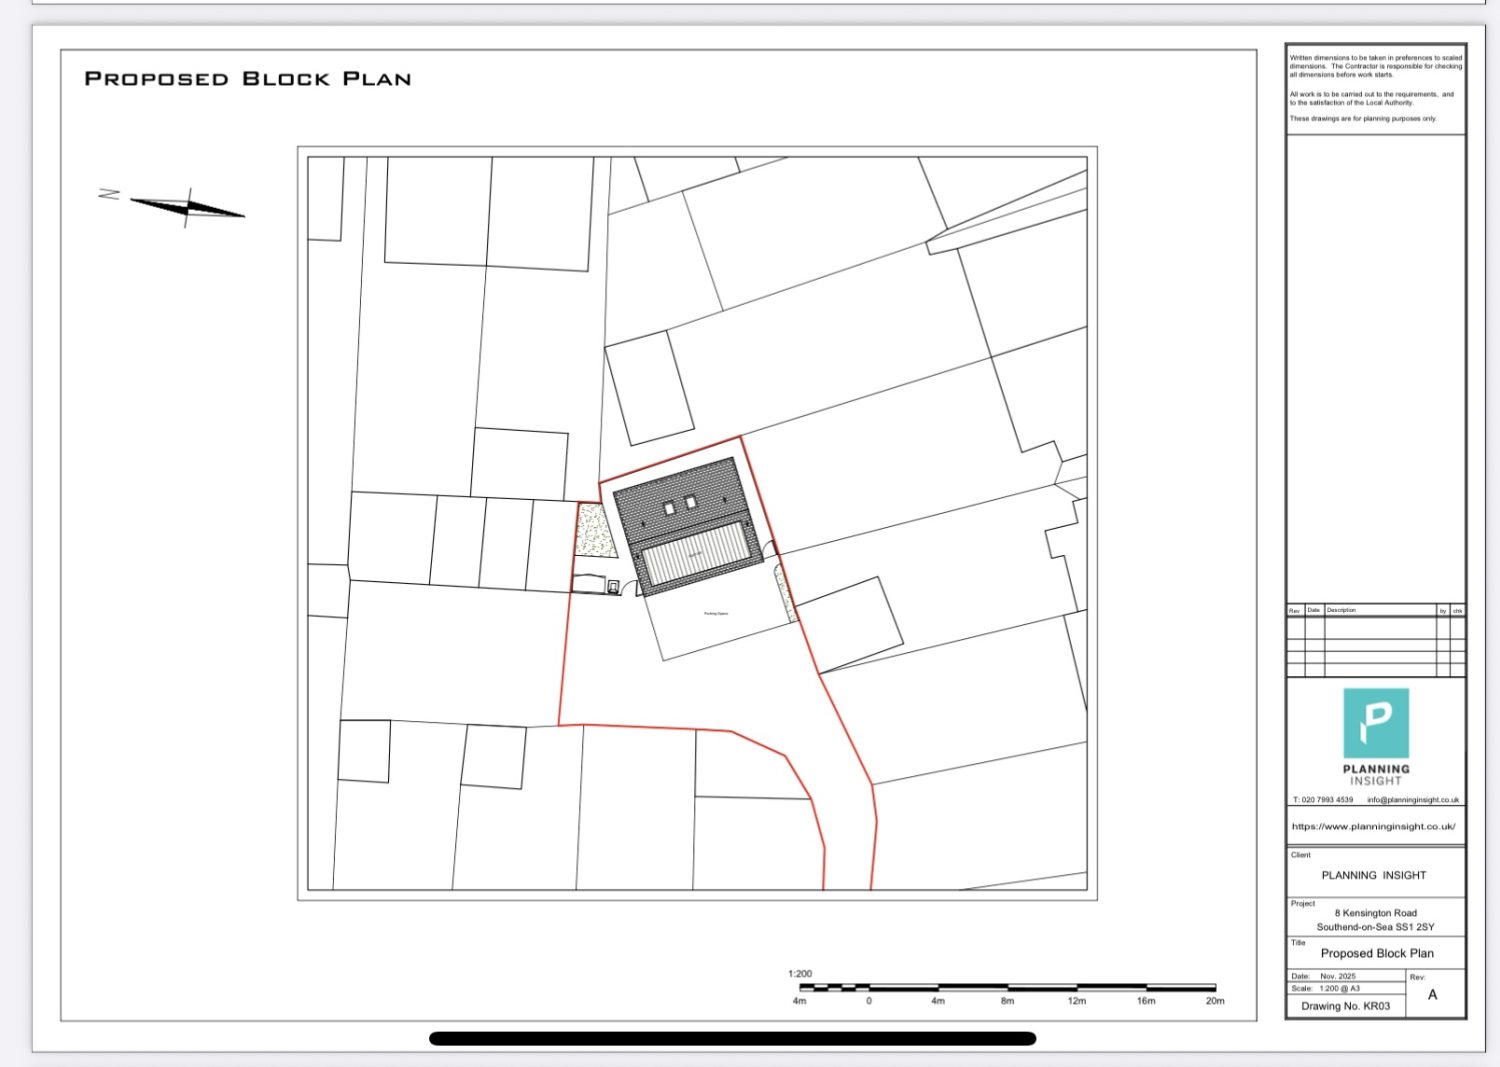
Task: Click the "Parking Space" label on the plan
Action: coord(716,614)
